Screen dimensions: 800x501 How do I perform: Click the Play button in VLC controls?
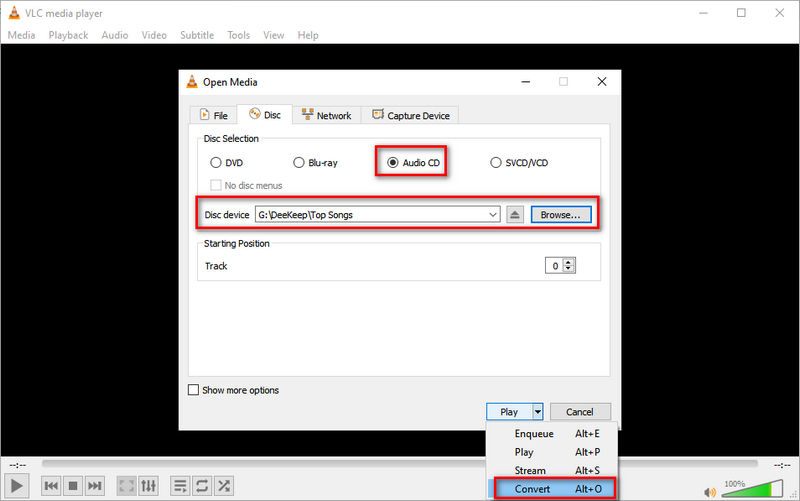pyautogui.click(x=16, y=486)
